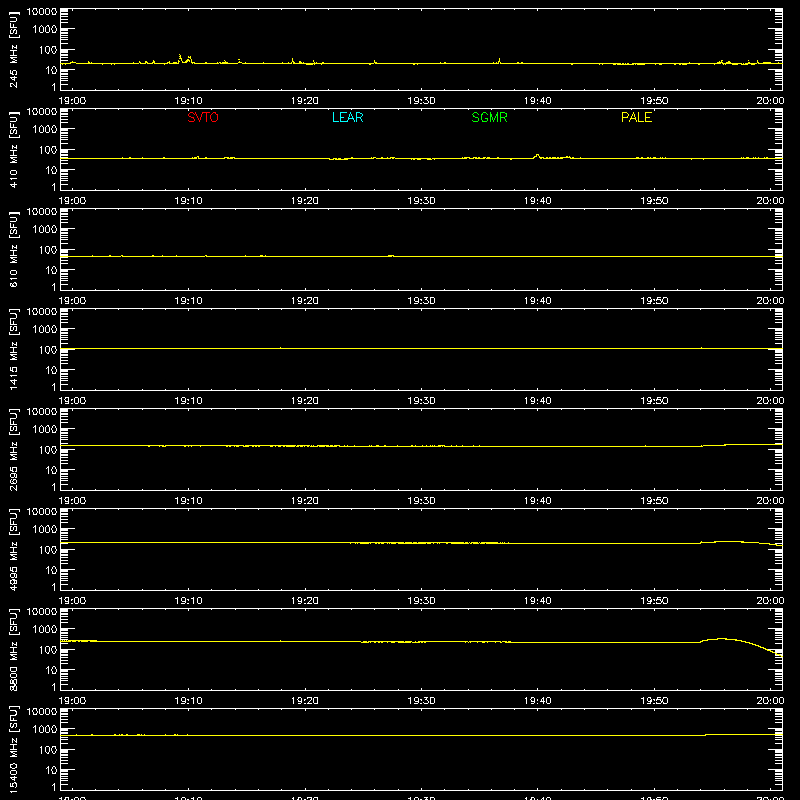Click the 10000 y-axis value of 245 MHz plot
This screenshot has height=800, width=800.
[42, 12]
